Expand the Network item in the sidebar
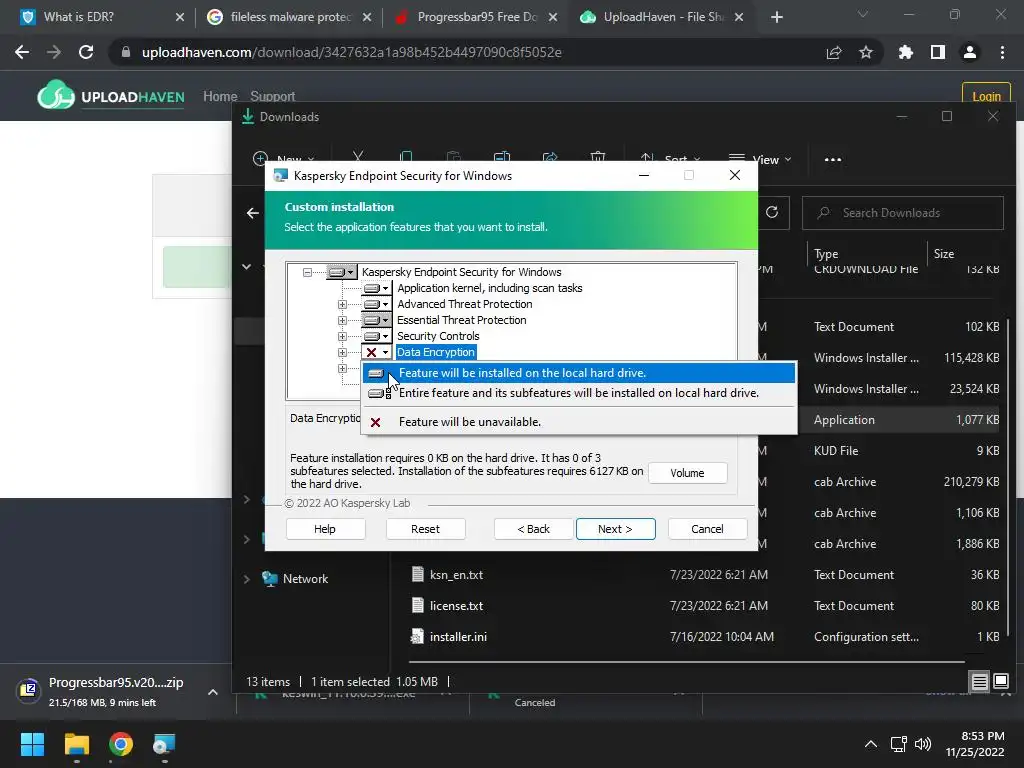The height and width of the screenshot is (768, 1024). pyautogui.click(x=246, y=579)
